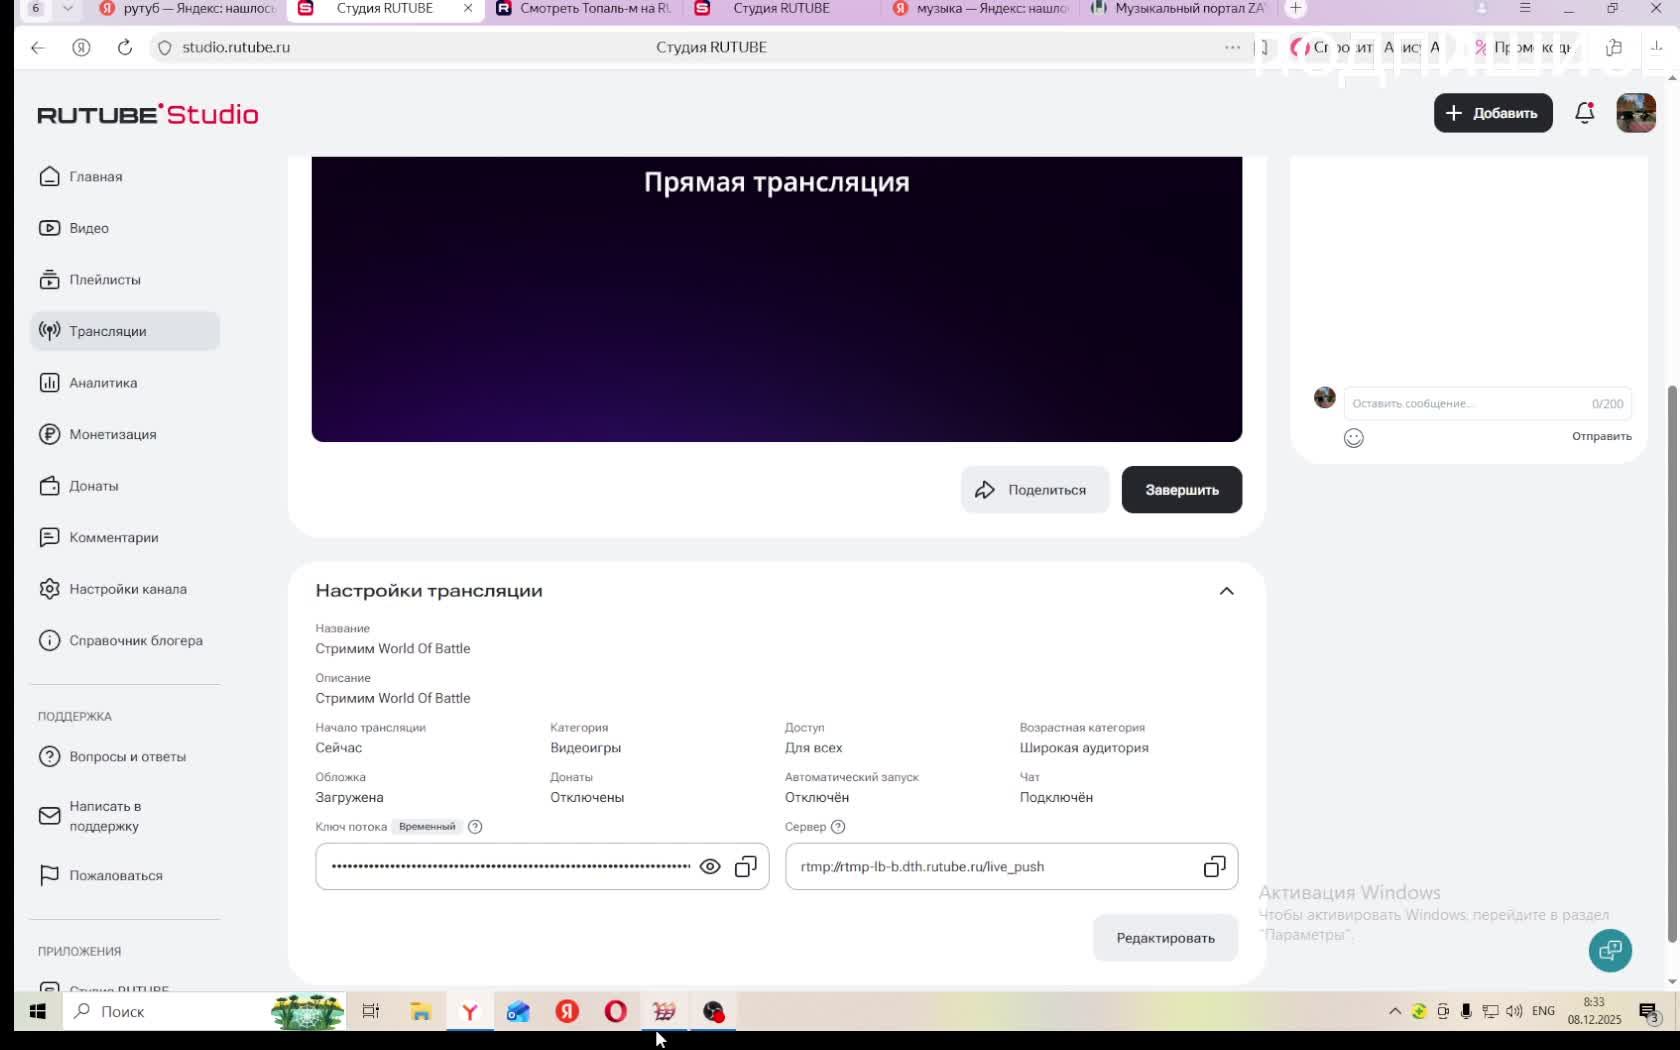Open Монетизация section in sidebar
Viewport: 1680px width, 1050px height.
tap(112, 434)
